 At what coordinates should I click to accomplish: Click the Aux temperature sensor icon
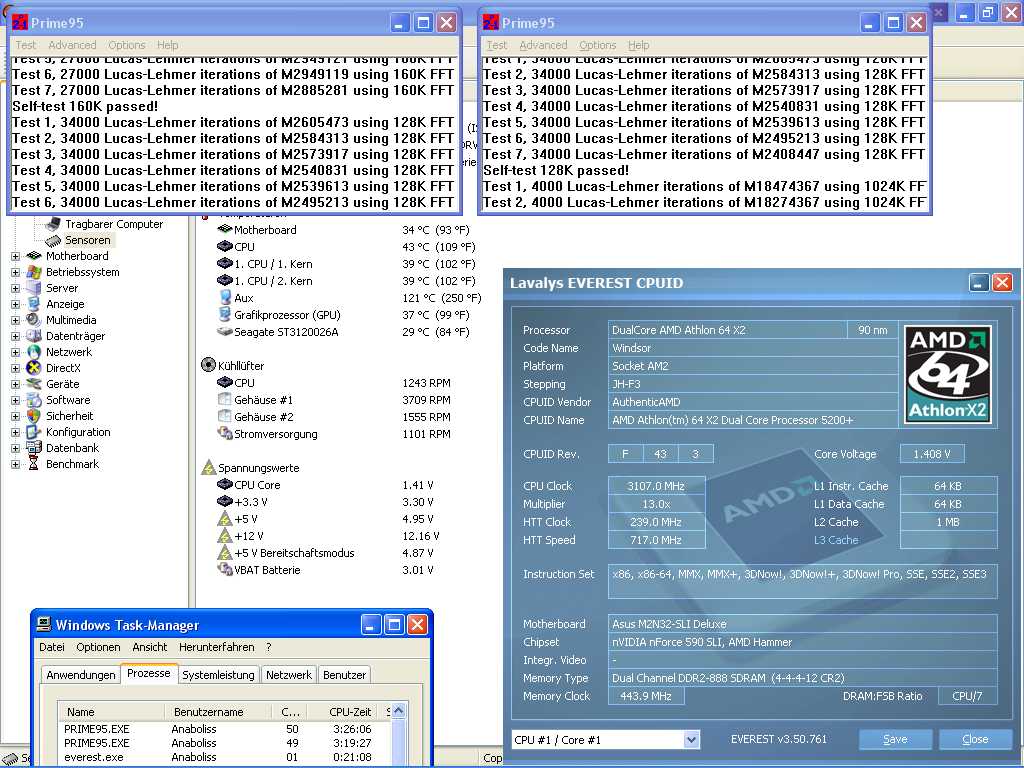[x=225, y=297]
